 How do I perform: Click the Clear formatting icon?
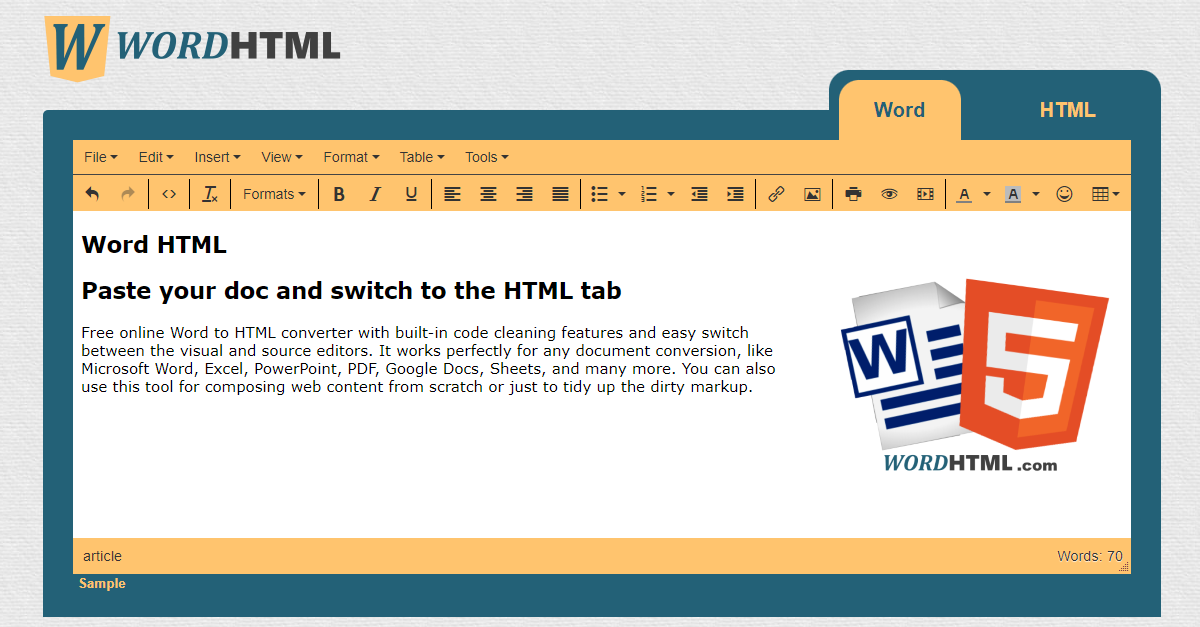210,194
